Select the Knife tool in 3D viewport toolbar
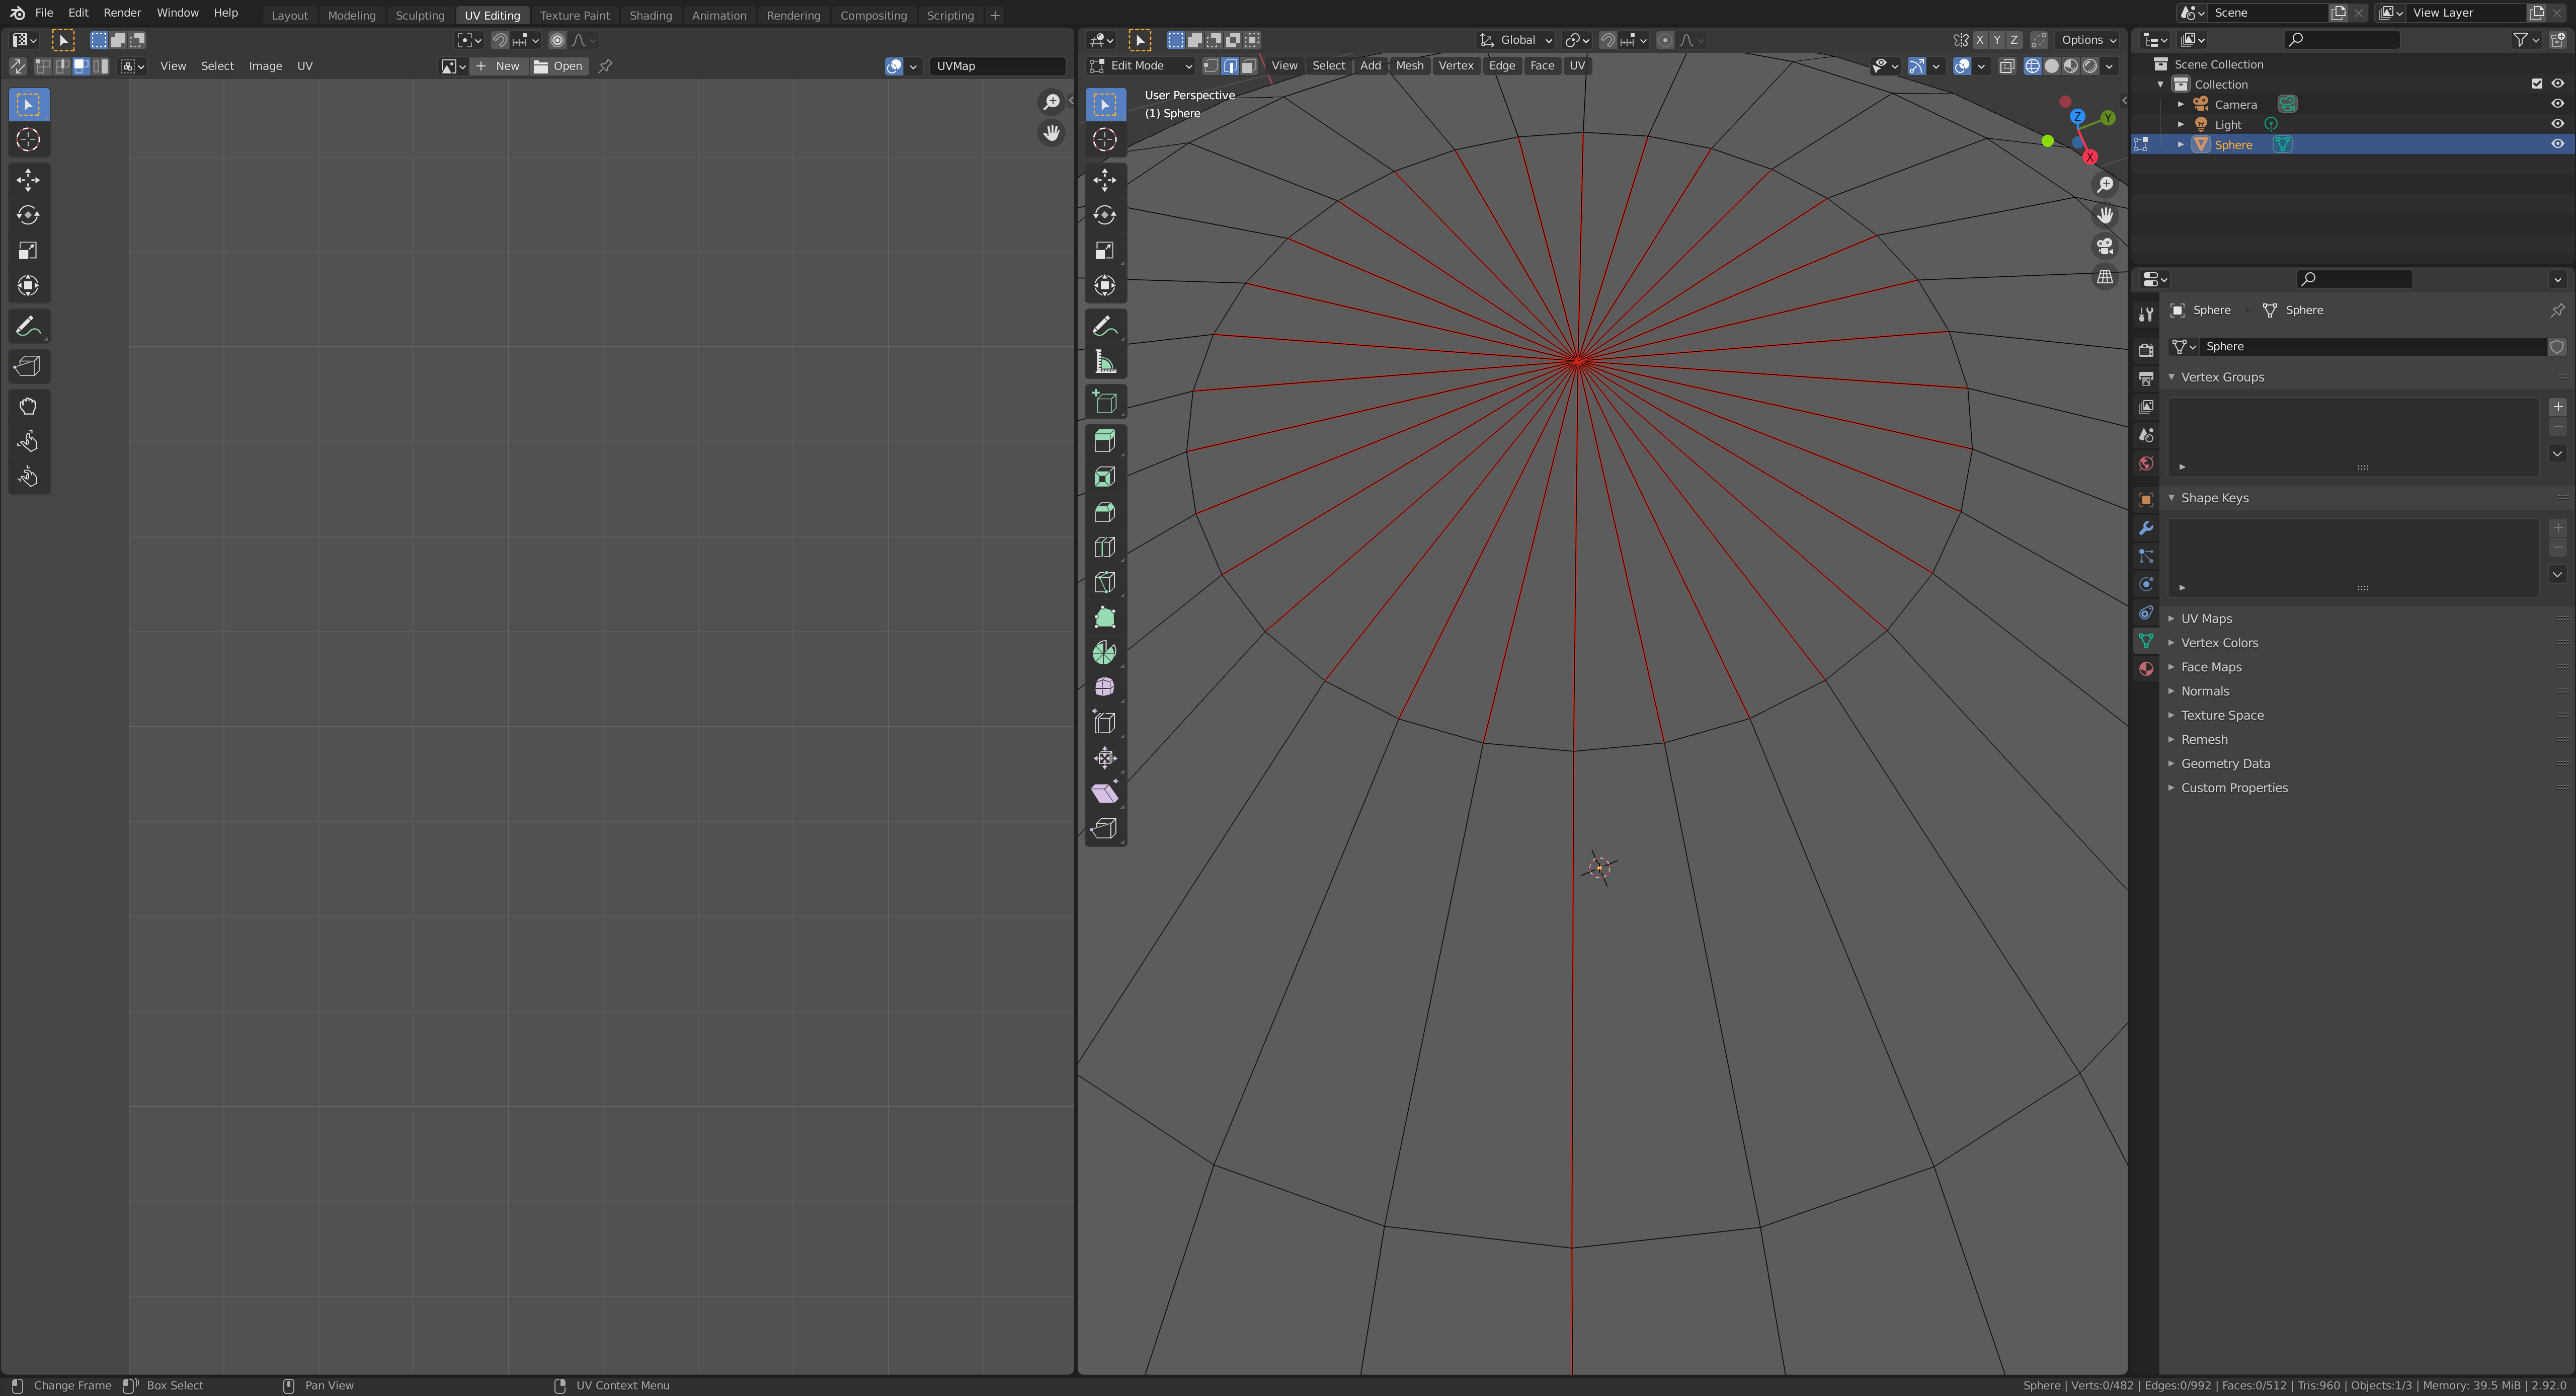The width and height of the screenshot is (2576, 1396). click(x=1104, y=582)
